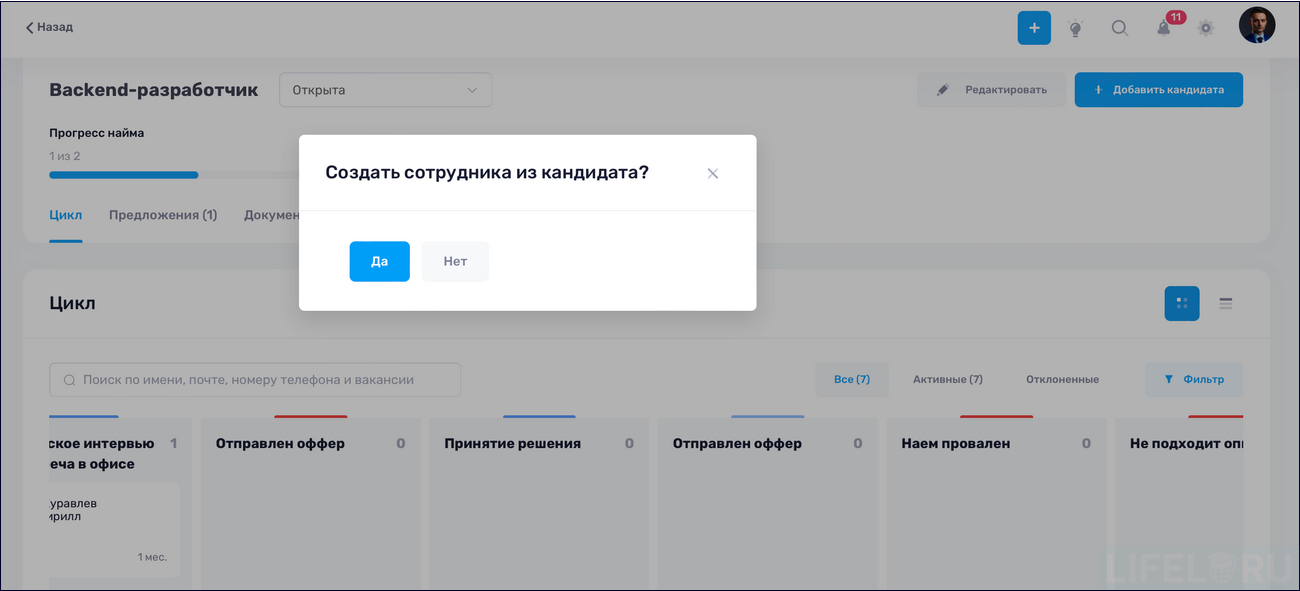Click the edit pencil on Редактировать
This screenshot has height=591, width=1300.
point(941,89)
